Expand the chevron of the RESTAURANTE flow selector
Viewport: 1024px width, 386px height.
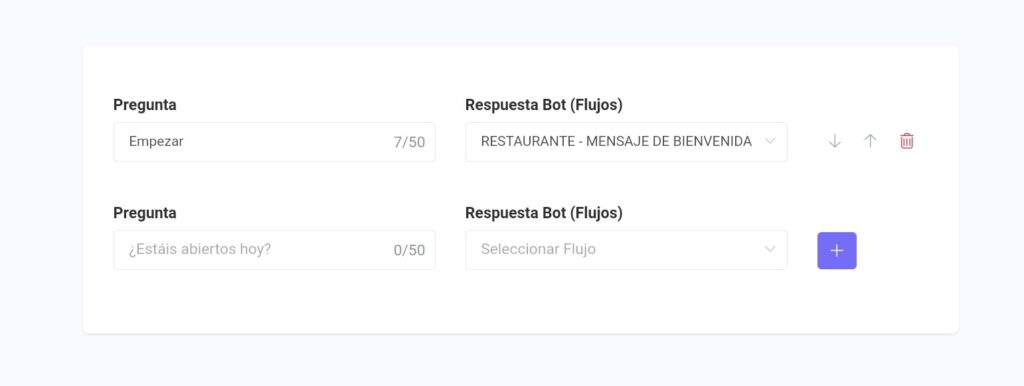770,141
